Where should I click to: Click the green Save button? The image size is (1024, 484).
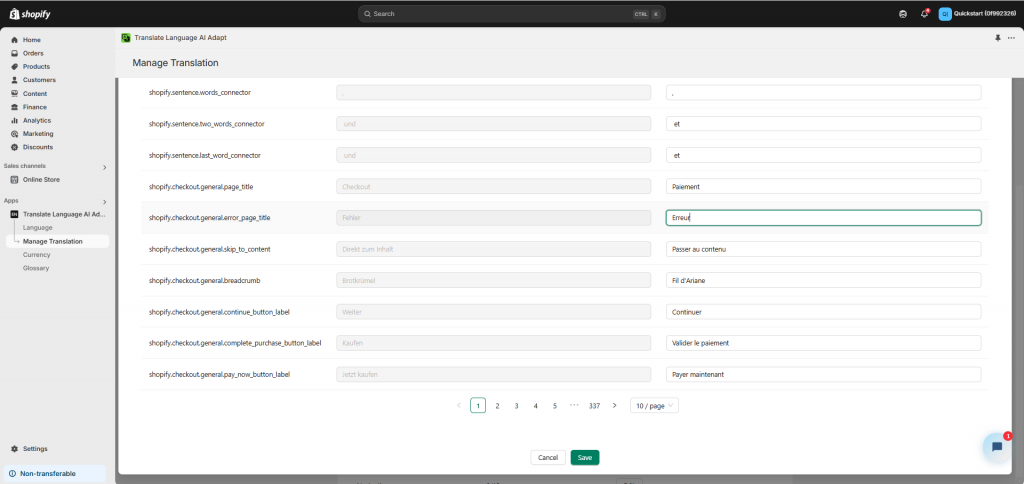585,457
